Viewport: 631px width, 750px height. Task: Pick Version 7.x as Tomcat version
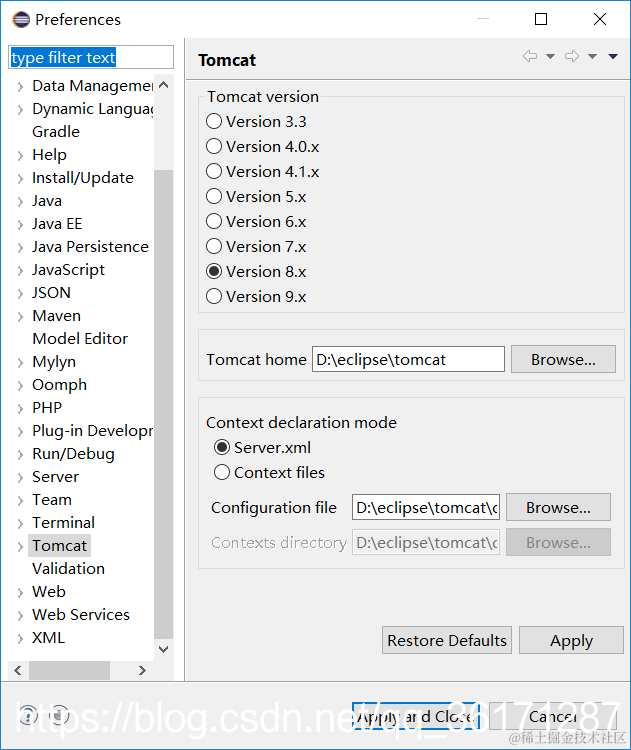point(214,246)
